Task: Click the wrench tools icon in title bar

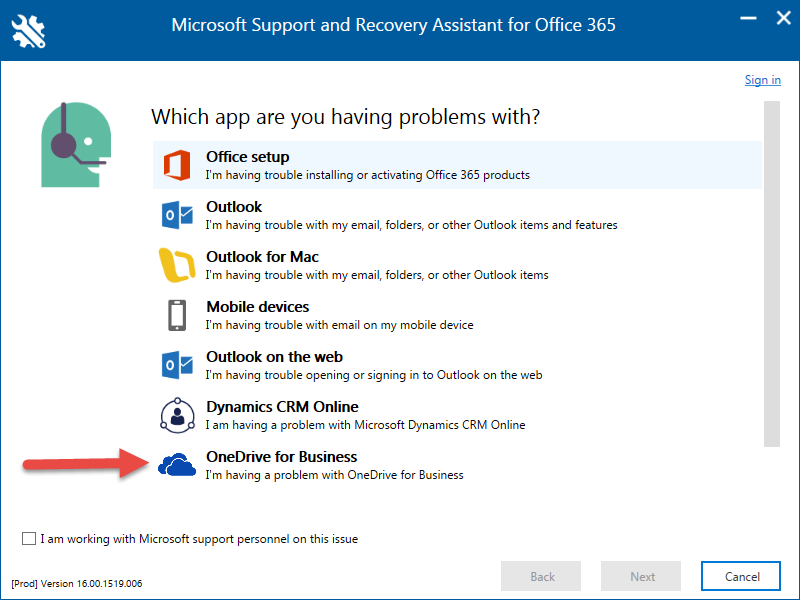Action: (29, 32)
